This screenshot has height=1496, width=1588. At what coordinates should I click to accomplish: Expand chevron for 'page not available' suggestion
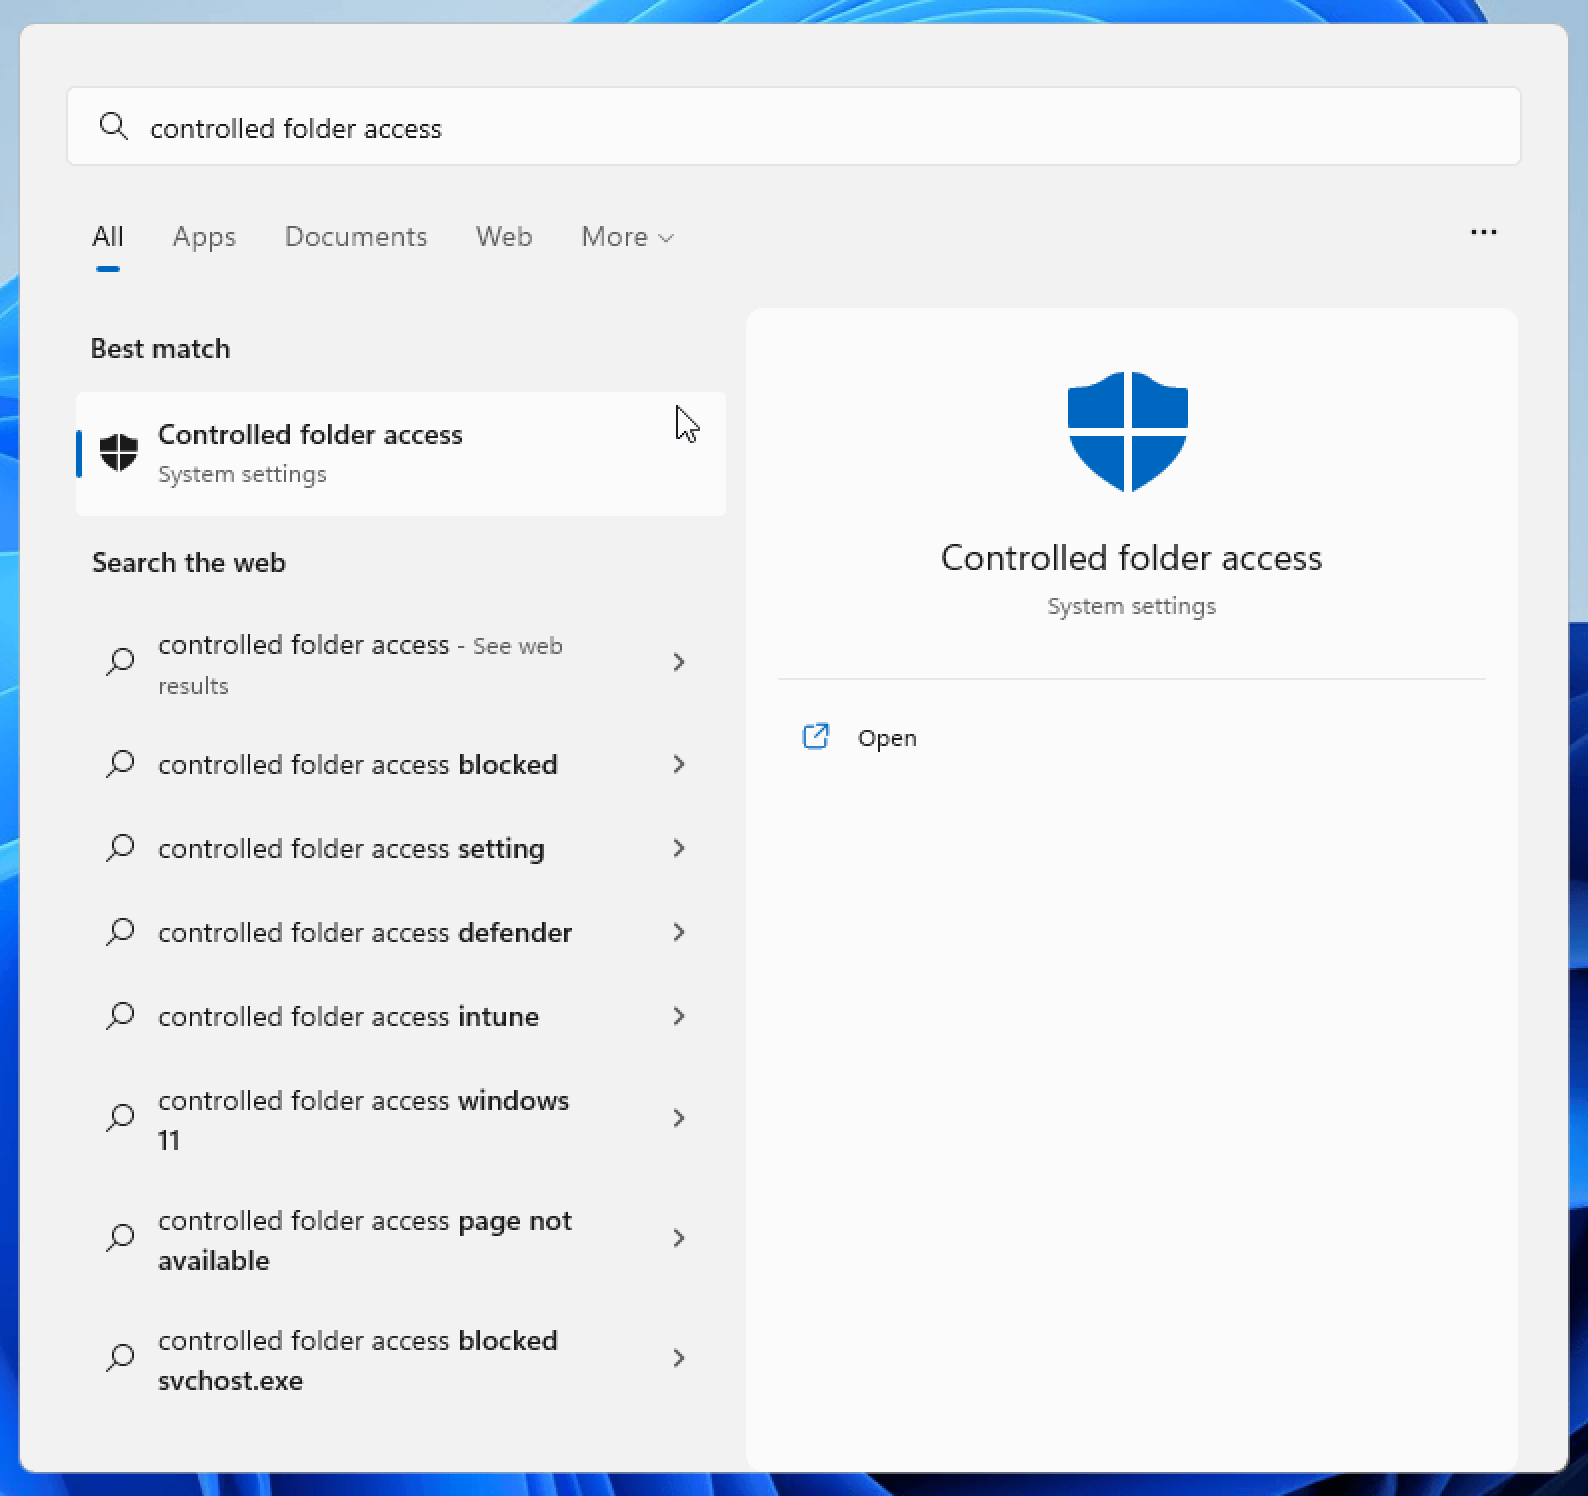pyautogui.click(x=679, y=1238)
